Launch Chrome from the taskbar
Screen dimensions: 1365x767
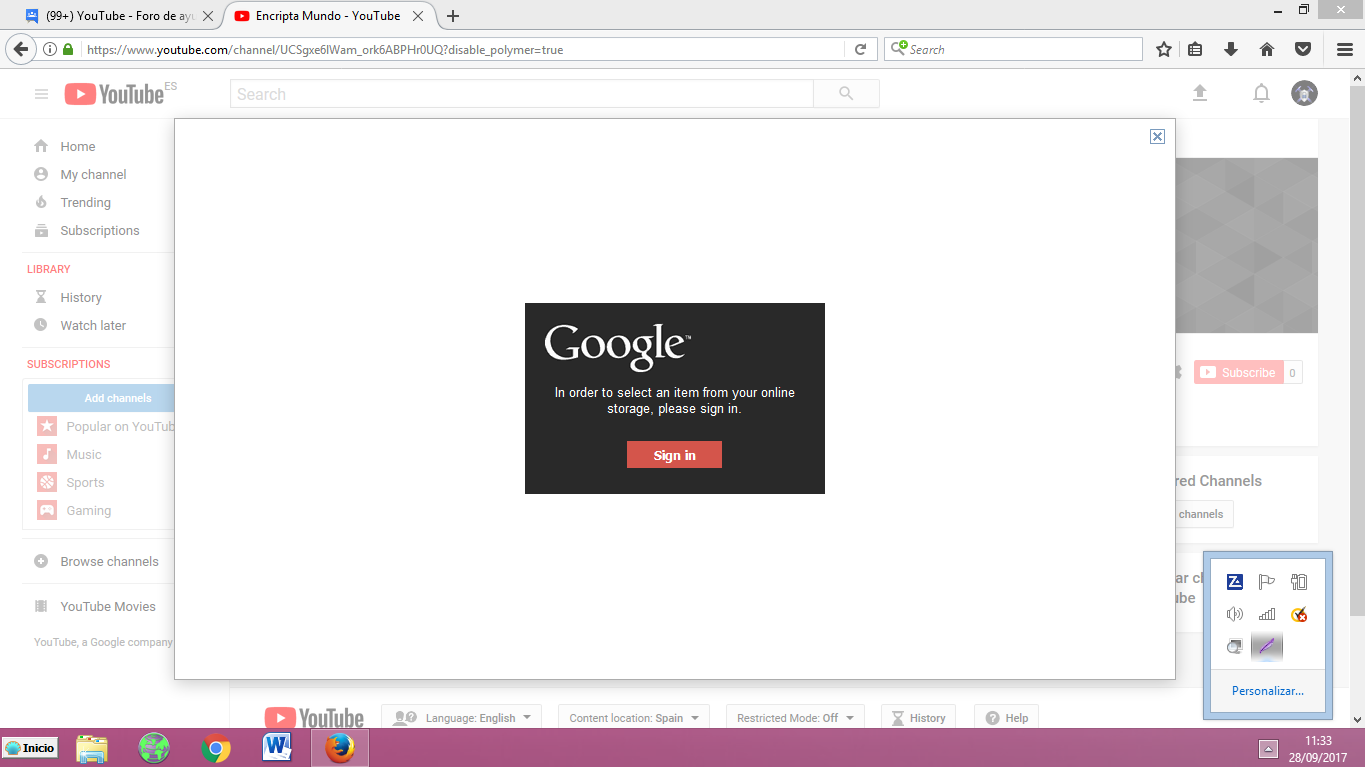(216, 748)
